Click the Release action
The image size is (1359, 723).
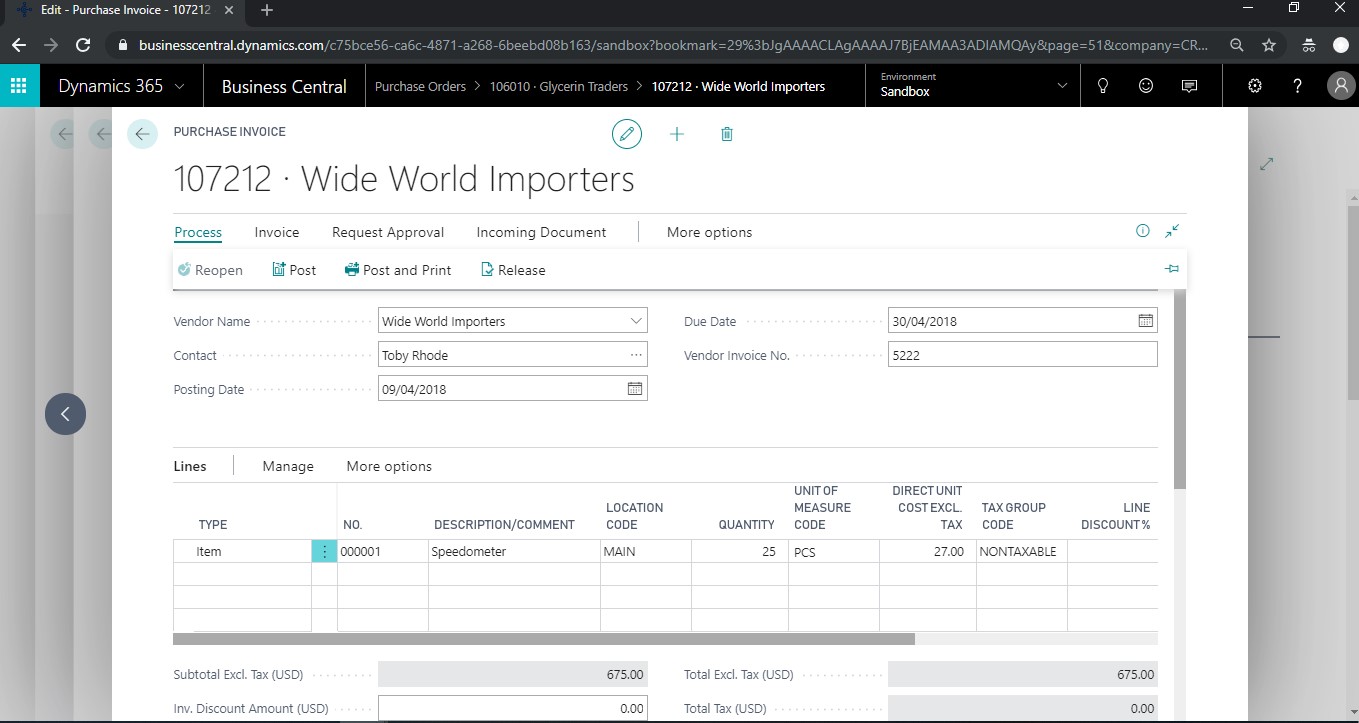point(513,270)
